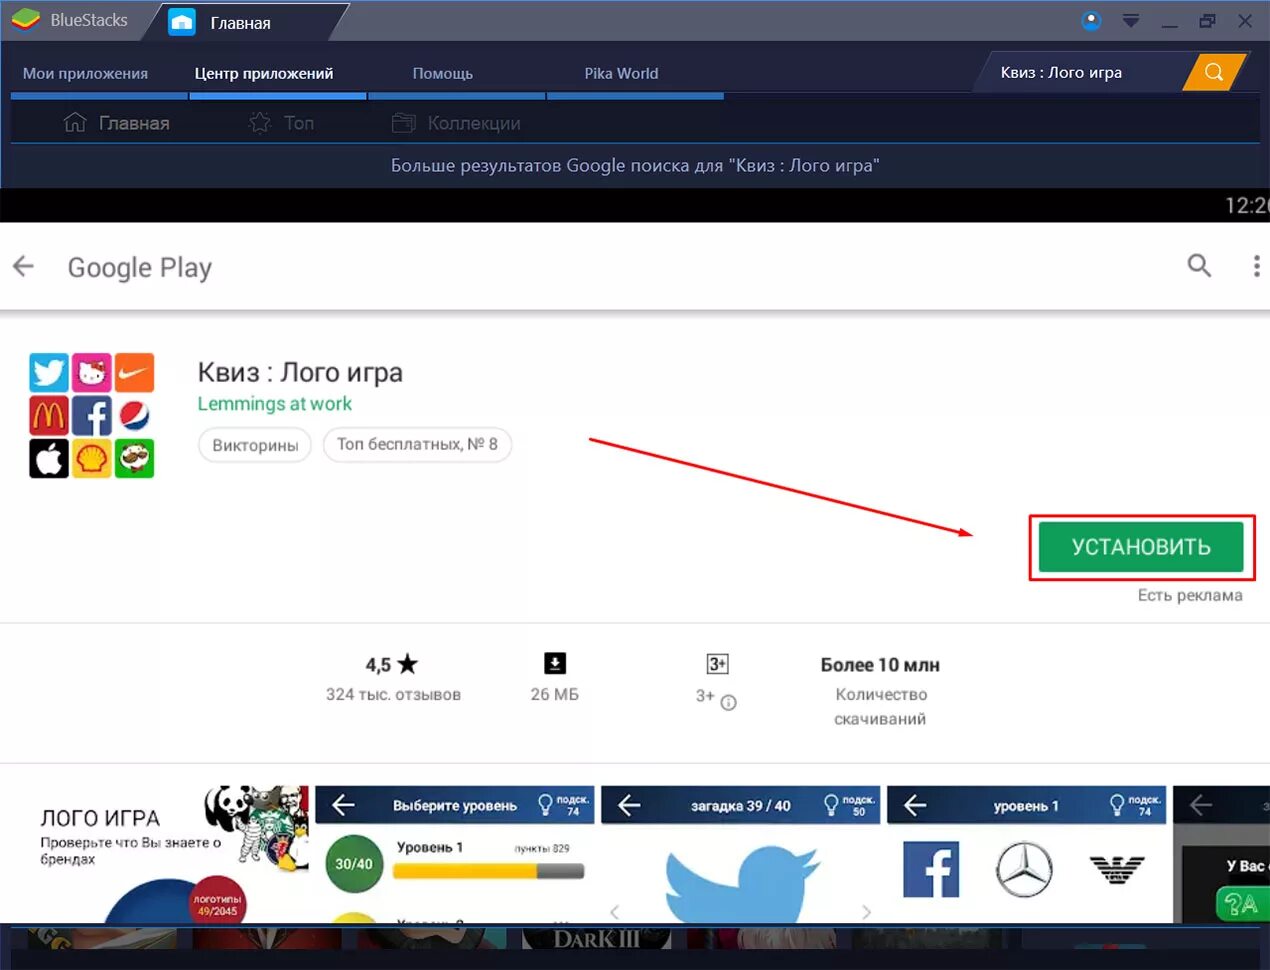Open Google Play three-dot overflow menu

pos(1256,265)
